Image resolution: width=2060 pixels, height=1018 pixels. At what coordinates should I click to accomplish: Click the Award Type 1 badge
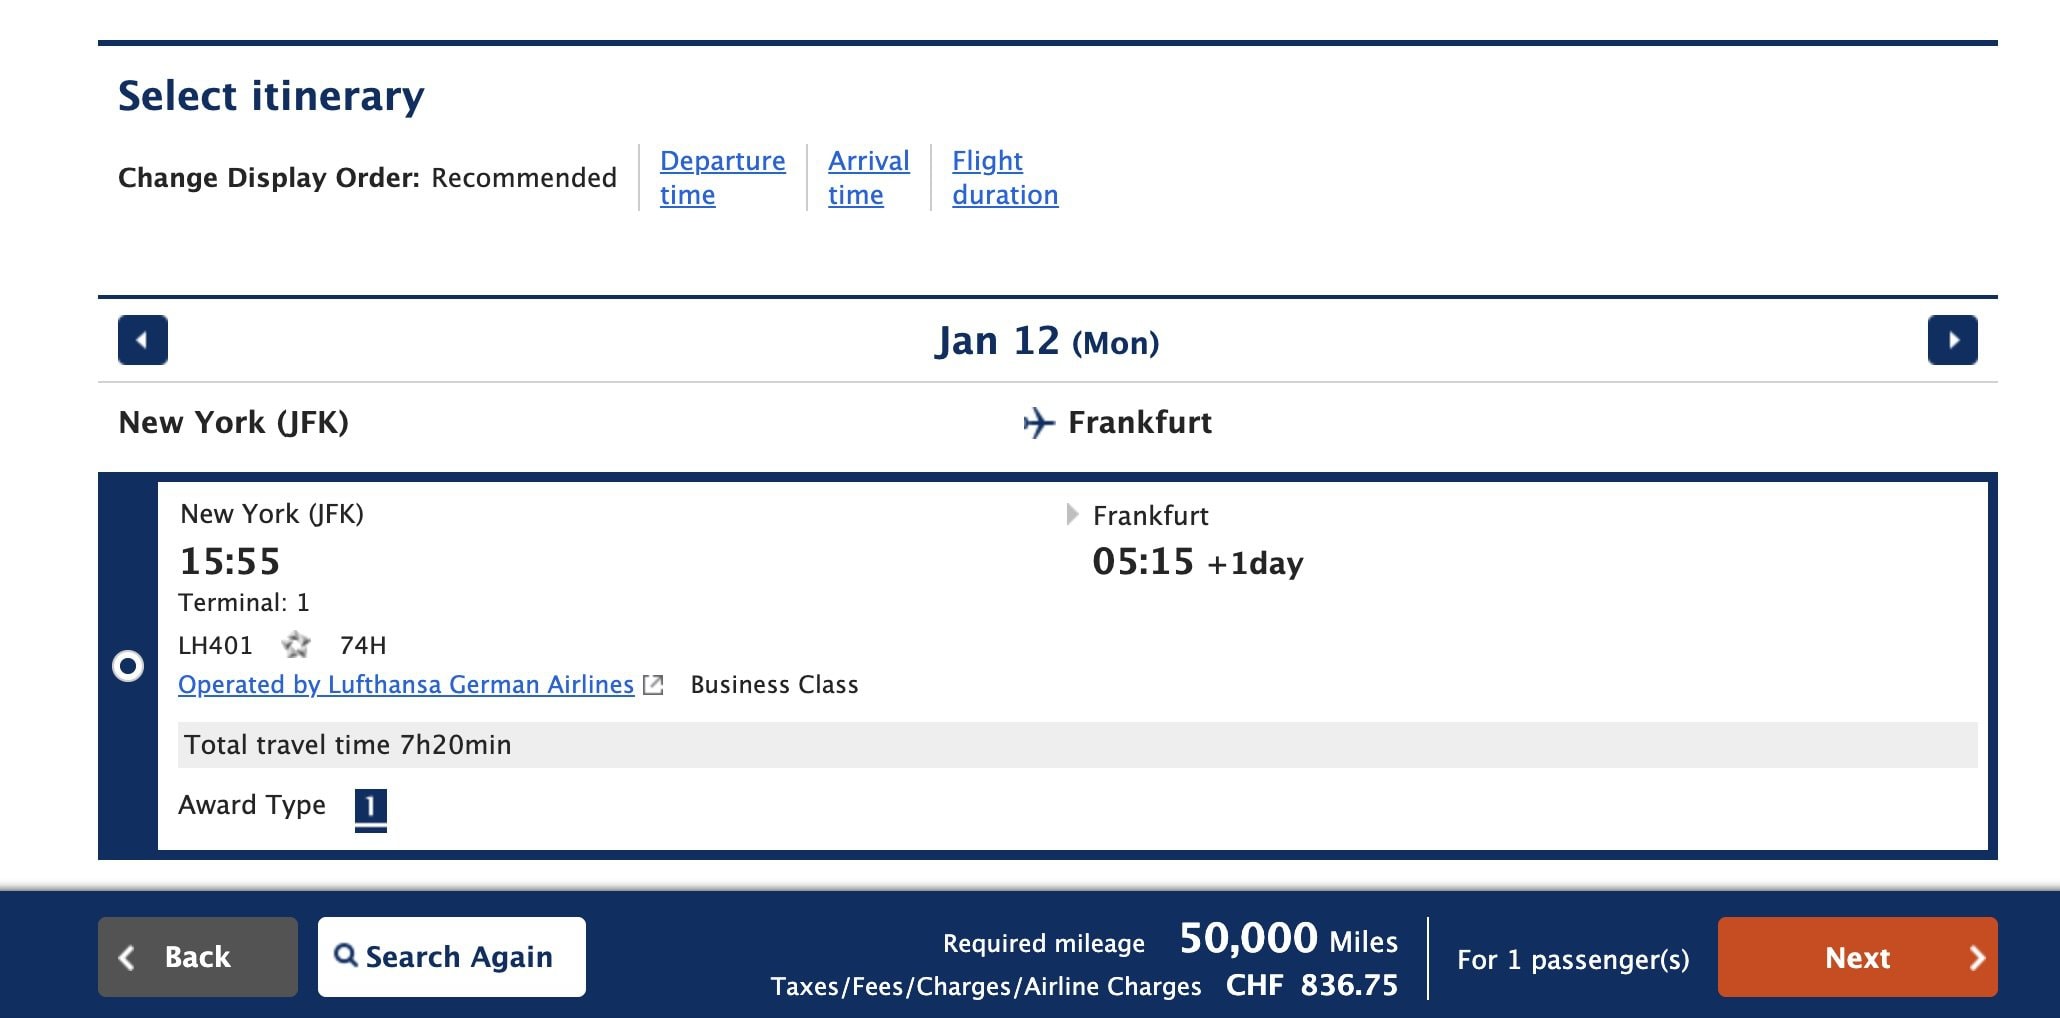coord(370,807)
